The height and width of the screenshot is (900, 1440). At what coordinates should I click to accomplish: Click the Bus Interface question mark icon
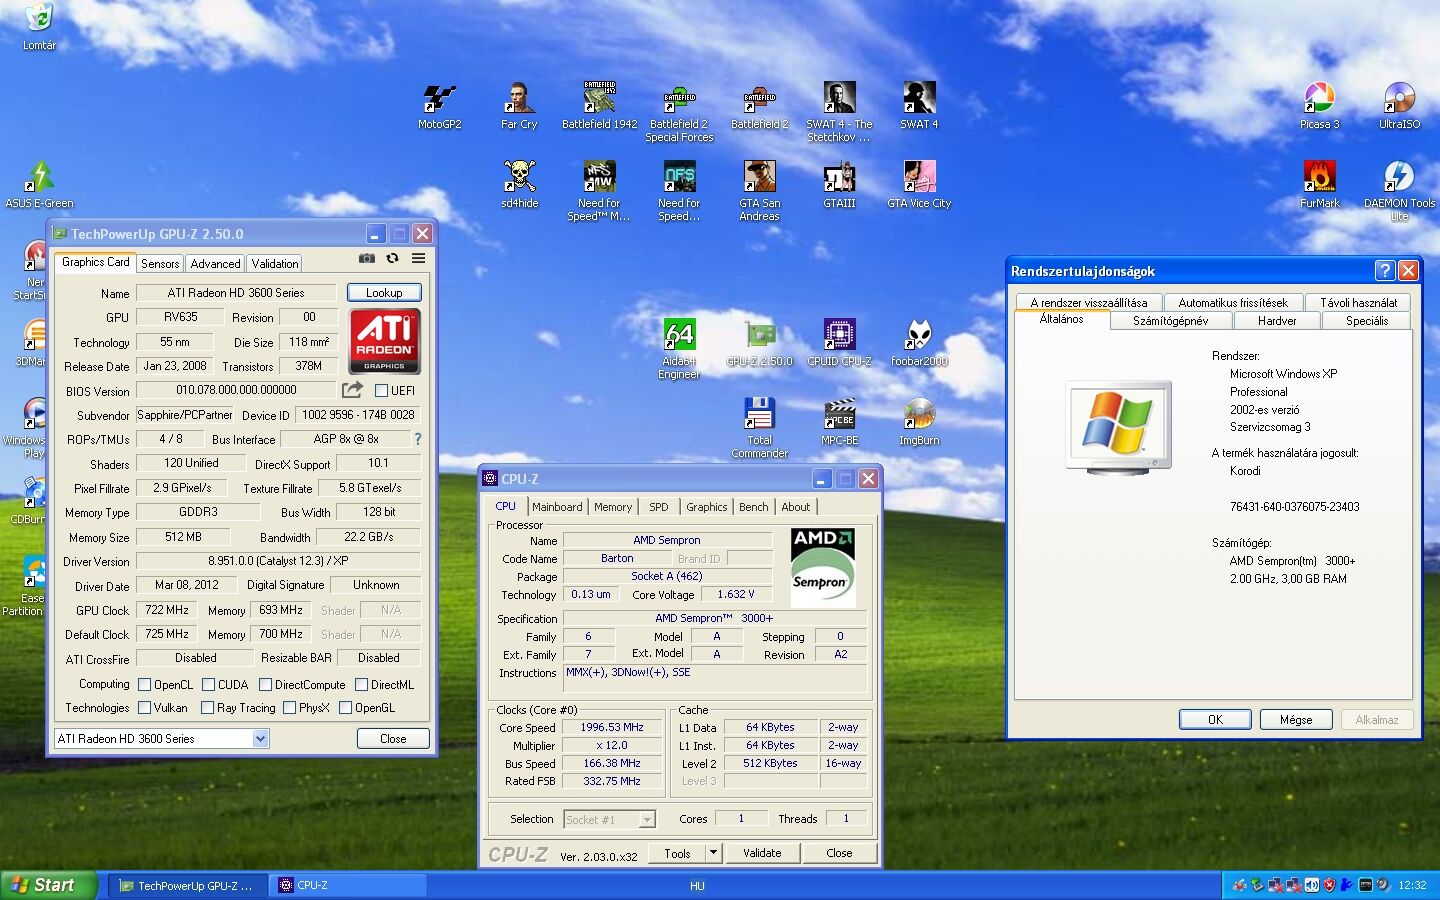(x=417, y=439)
